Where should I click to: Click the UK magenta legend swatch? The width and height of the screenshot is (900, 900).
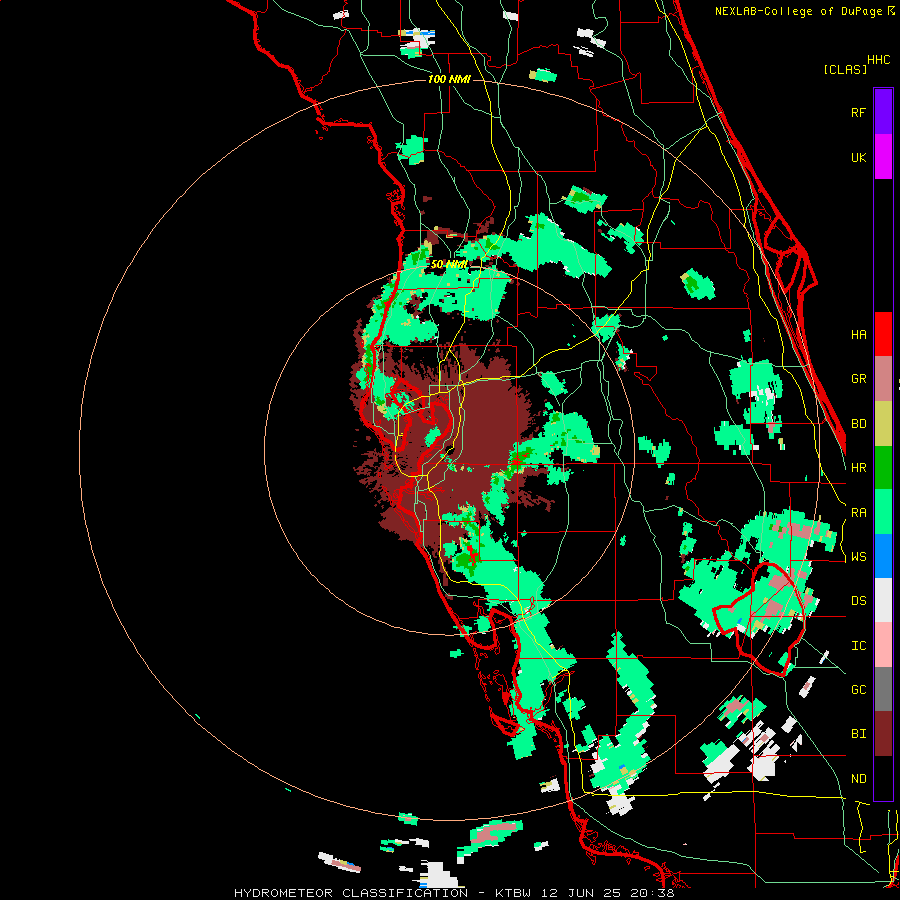pyautogui.click(x=883, y=157)
